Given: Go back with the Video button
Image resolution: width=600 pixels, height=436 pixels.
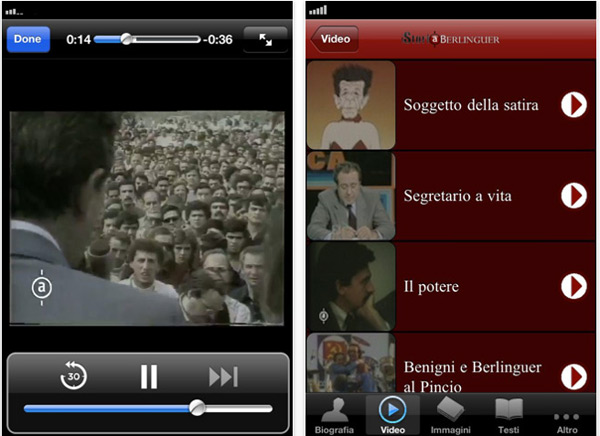Looking at the screenshot, I should point(334,39).
